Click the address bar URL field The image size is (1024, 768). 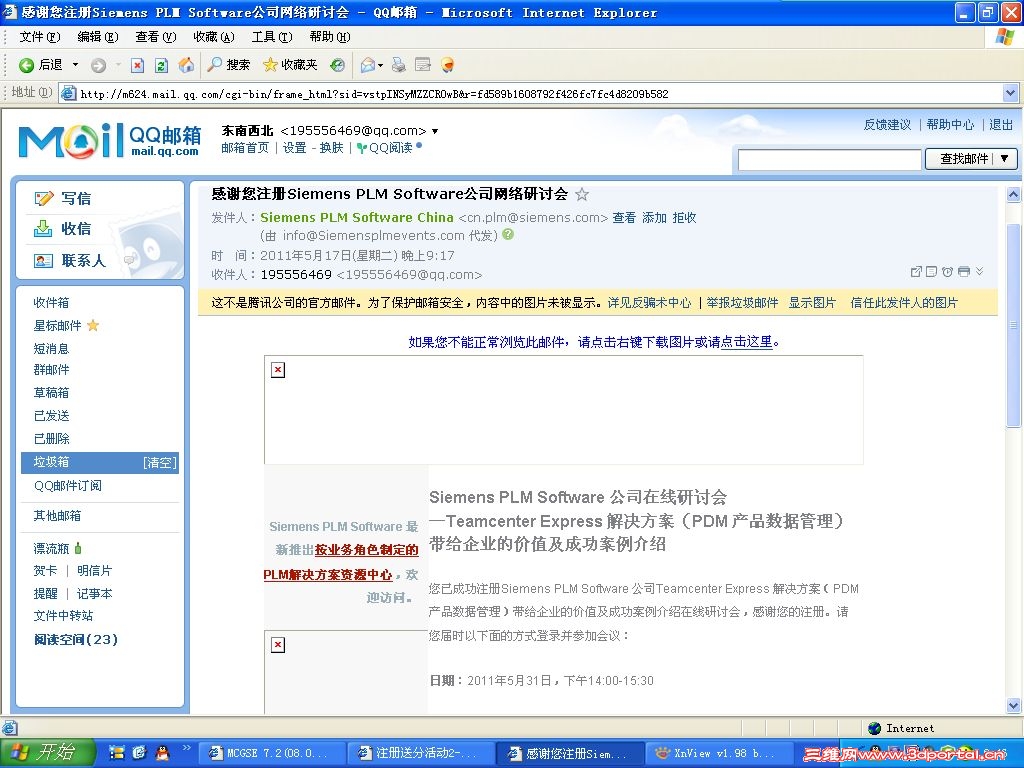(x=532, y=93)
